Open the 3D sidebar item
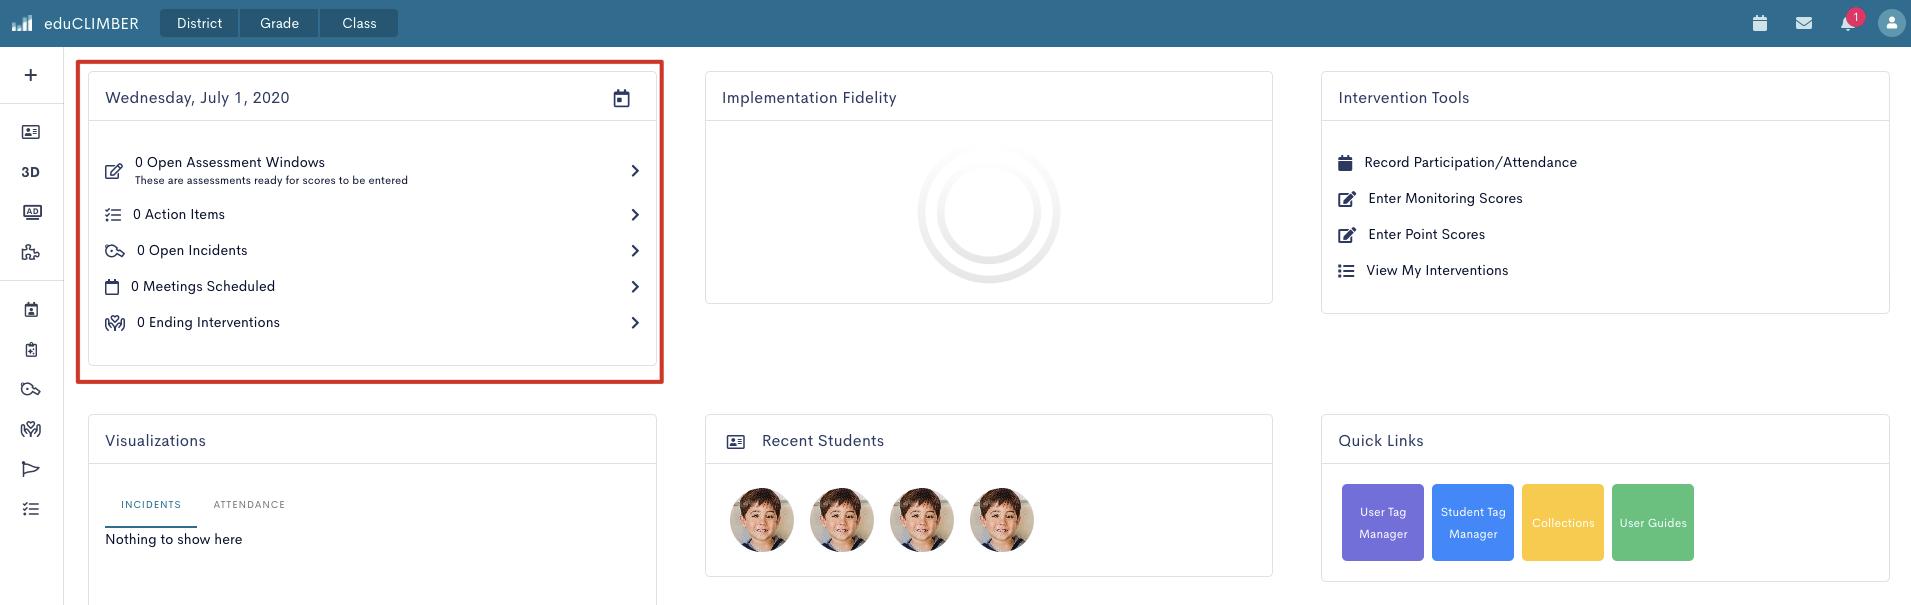The width and height of the screenshot is (1911, 605). pyautogui.click(x=31, y=172)
